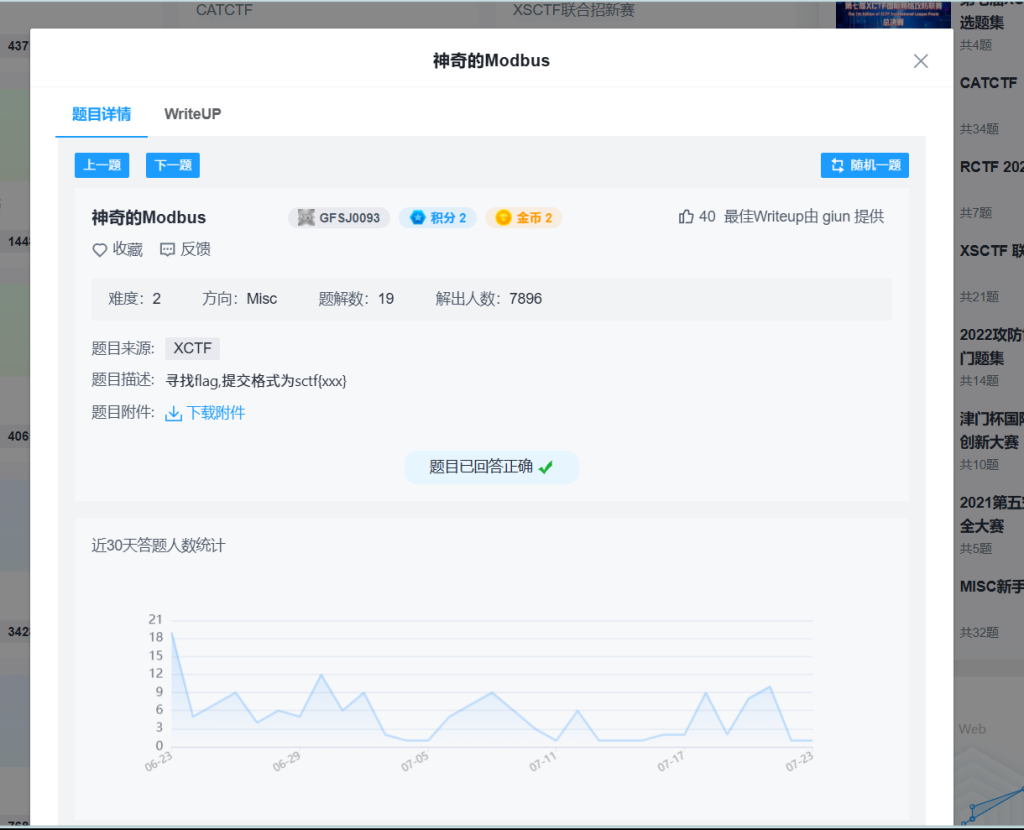Go to previous challenge with 上一题
The height and width of the screenshot is (830, 1024).
102,166
